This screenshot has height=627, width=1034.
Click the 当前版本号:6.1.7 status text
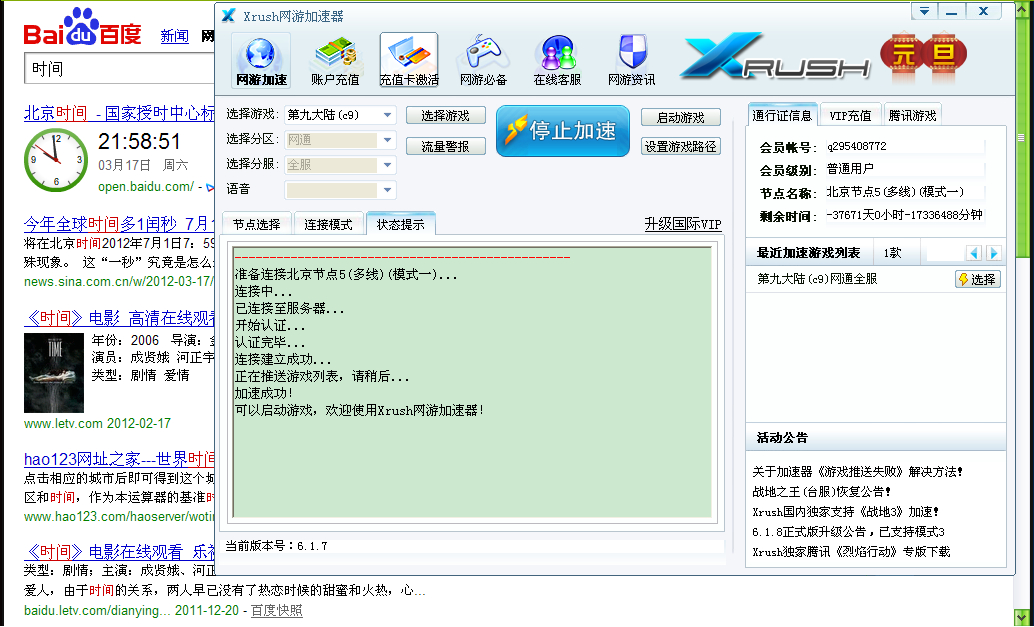click(x=276, y=546)
